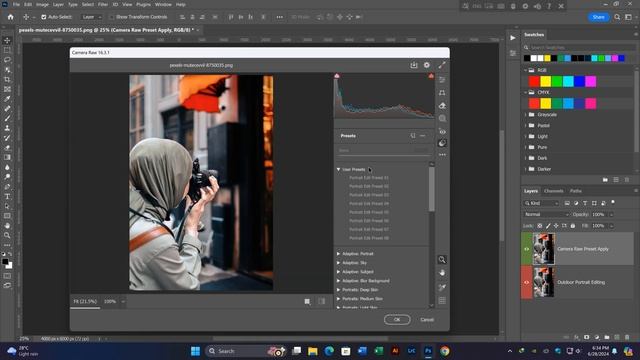Open the Edit panel in Camera Raw
Viewport: 640px width, 360px height.
(x=442, y=80)
